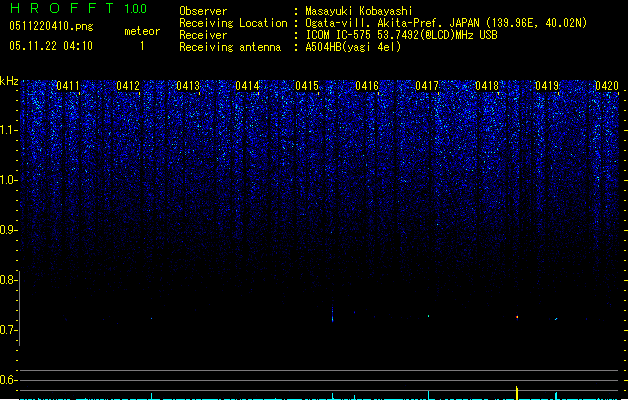The width and height of the screenshot is (629, 400).
Task: Click the red meteor echo dot near 0419
Action: coord(517,317)
